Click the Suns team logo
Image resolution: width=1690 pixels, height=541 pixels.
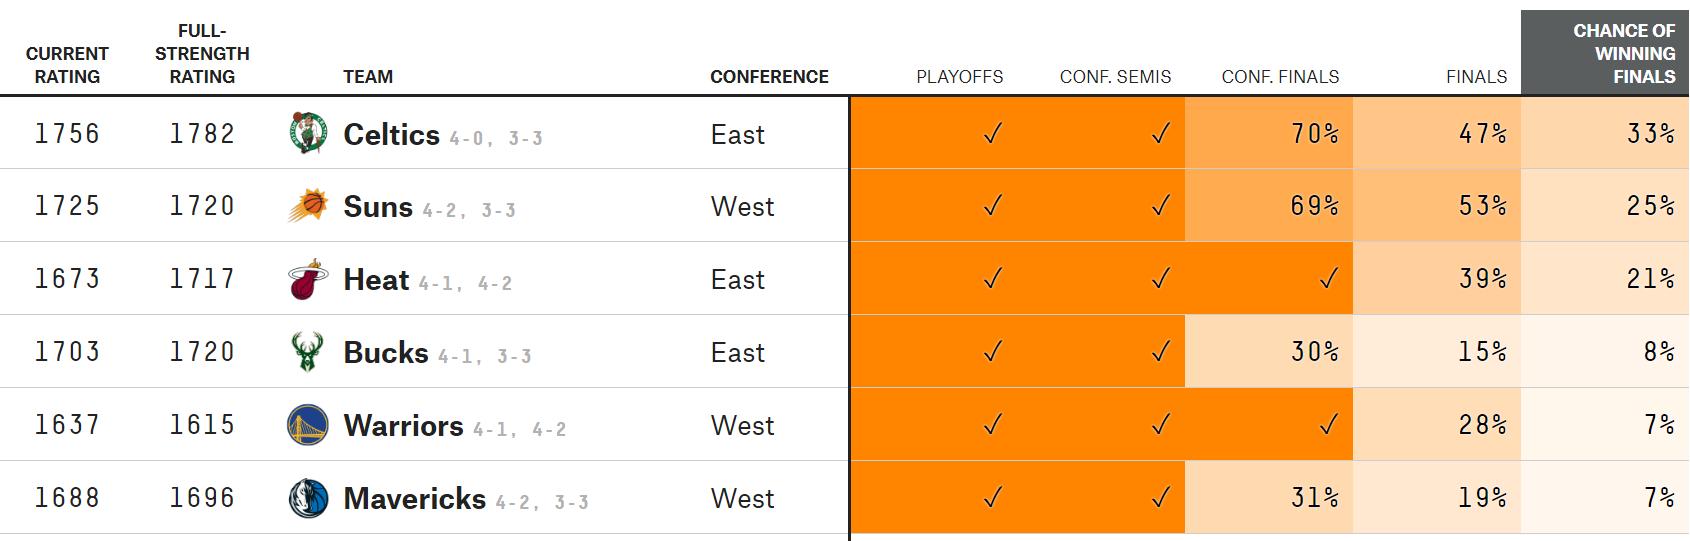[307, 206]
